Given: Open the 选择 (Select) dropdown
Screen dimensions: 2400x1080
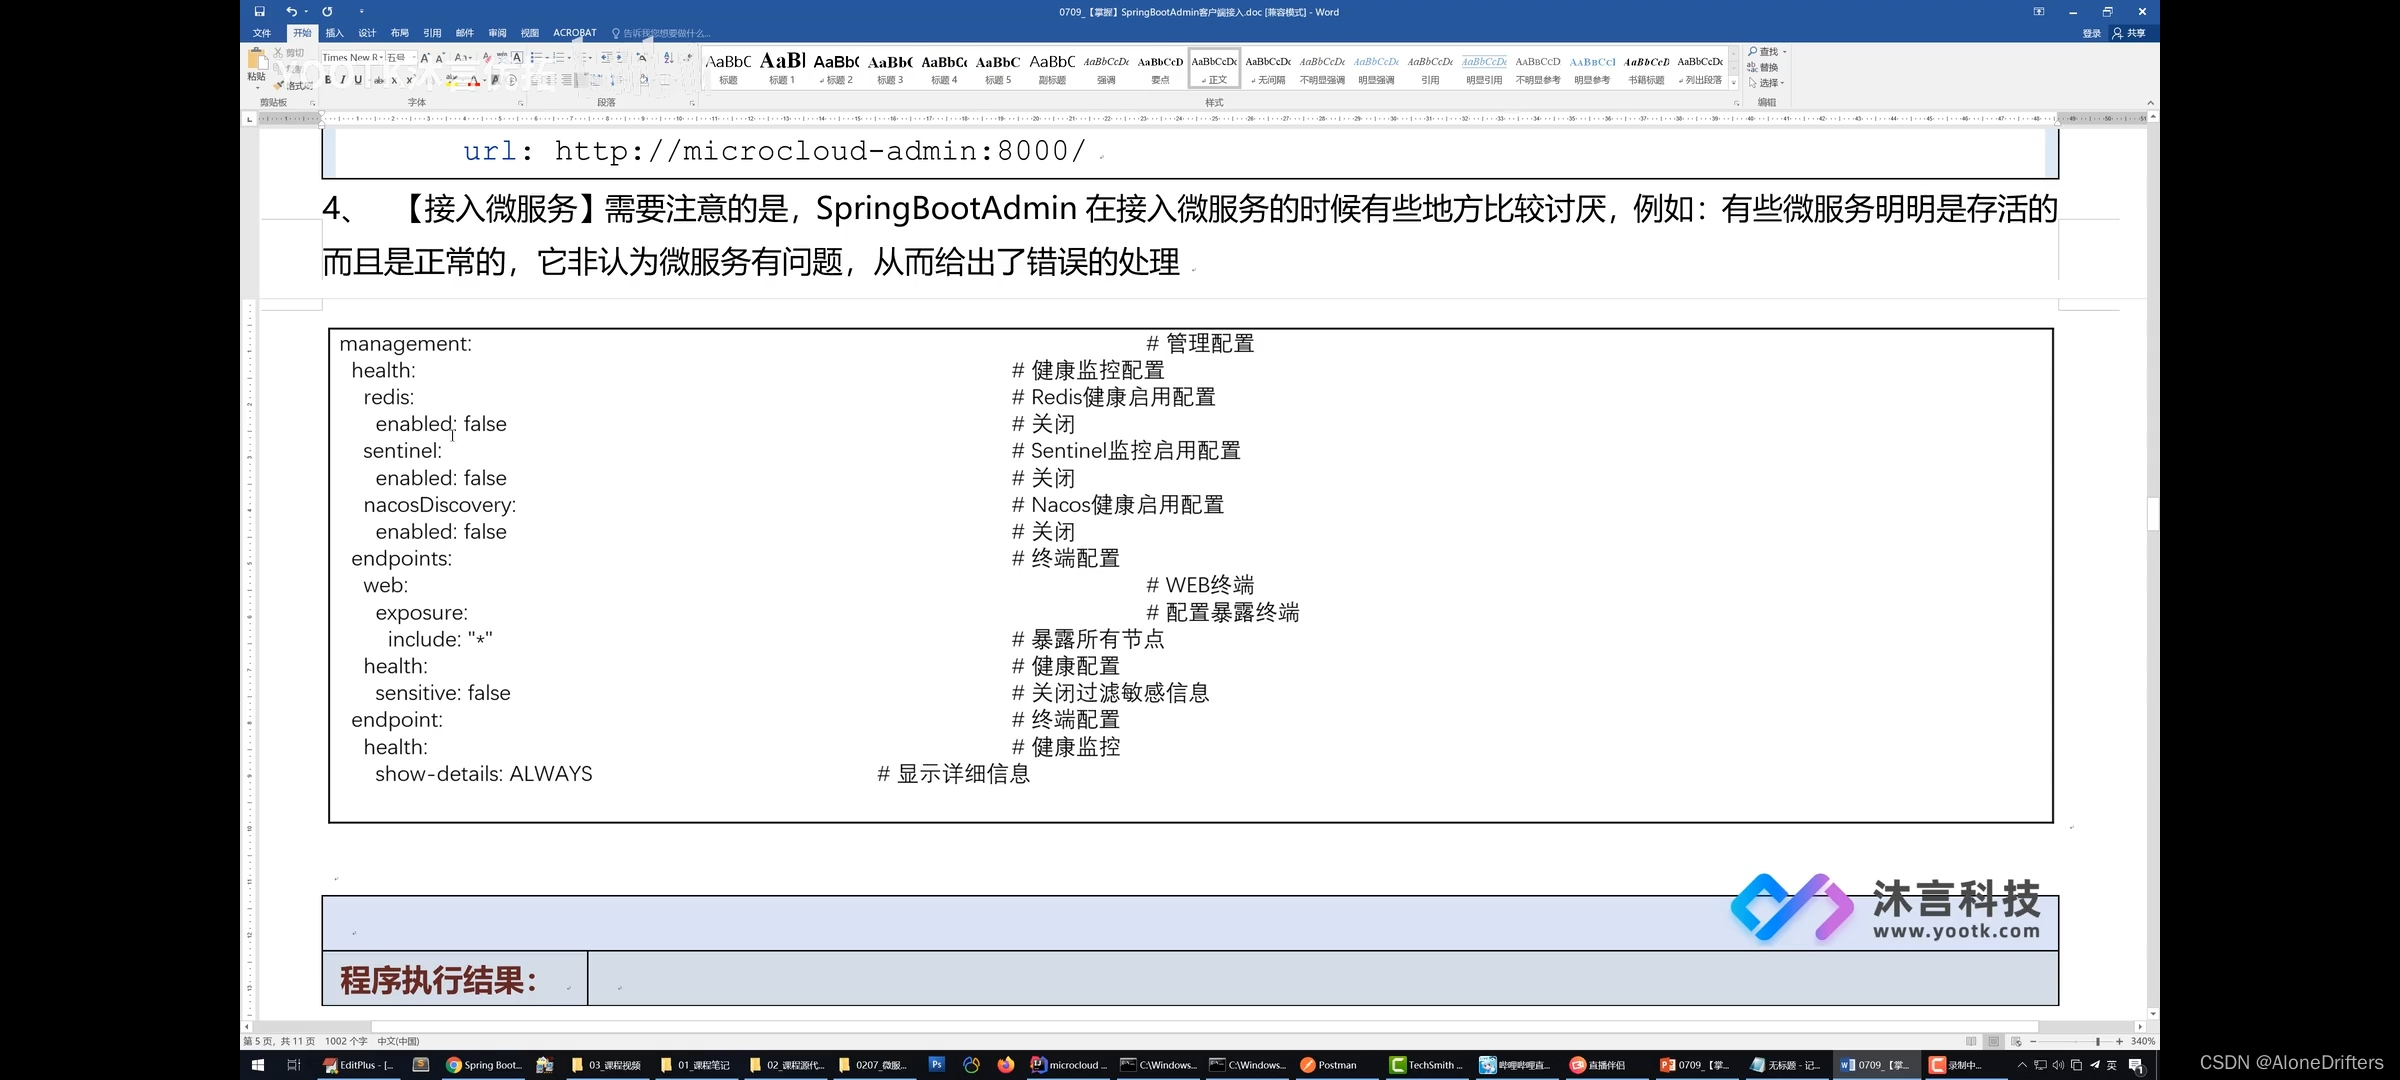Looking at the screenshot, I should pos(1766,82).
